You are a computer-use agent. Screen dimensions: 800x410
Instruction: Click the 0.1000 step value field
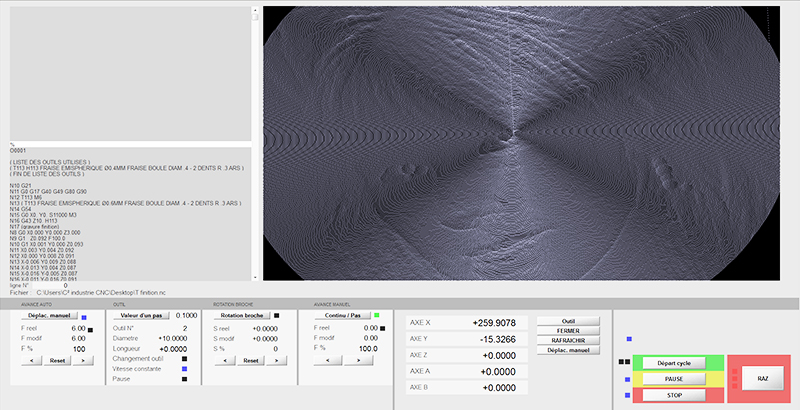(186, 316)
